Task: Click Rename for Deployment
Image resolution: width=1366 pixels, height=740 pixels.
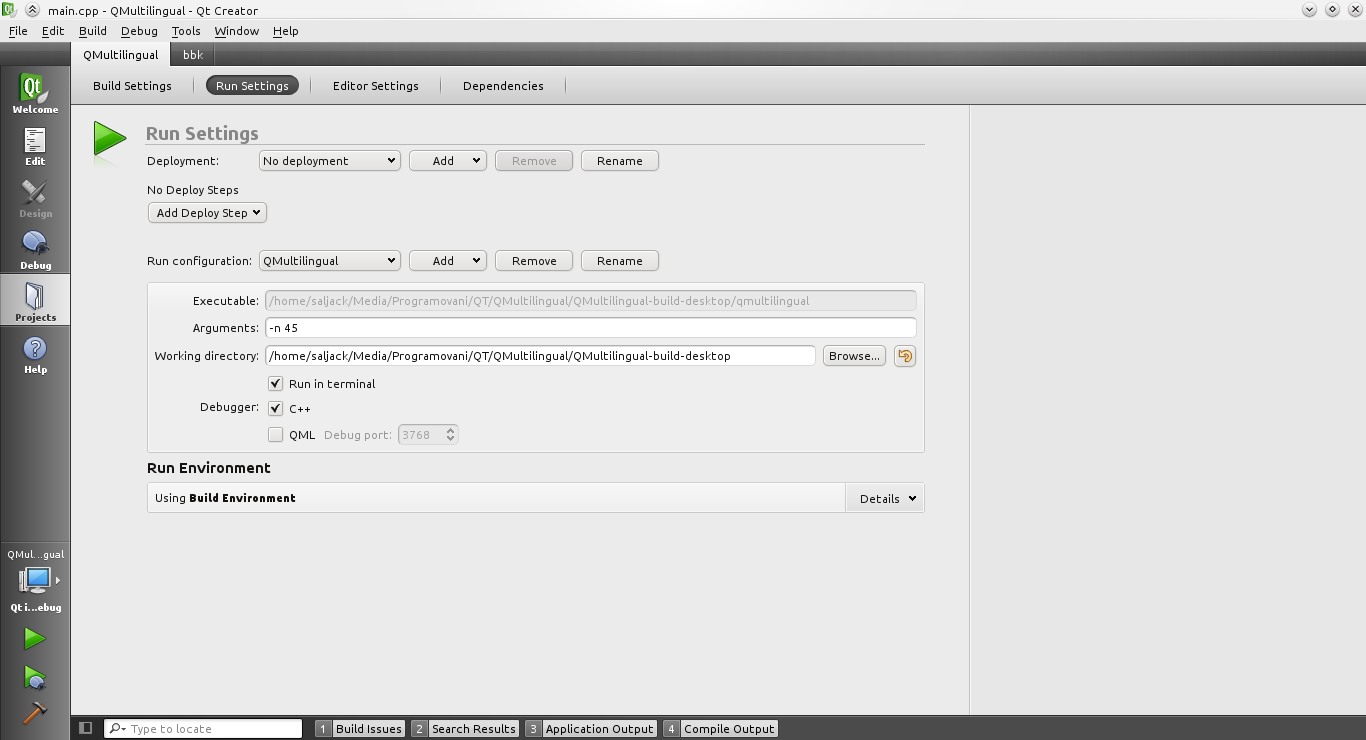Action: click(620, 161)
